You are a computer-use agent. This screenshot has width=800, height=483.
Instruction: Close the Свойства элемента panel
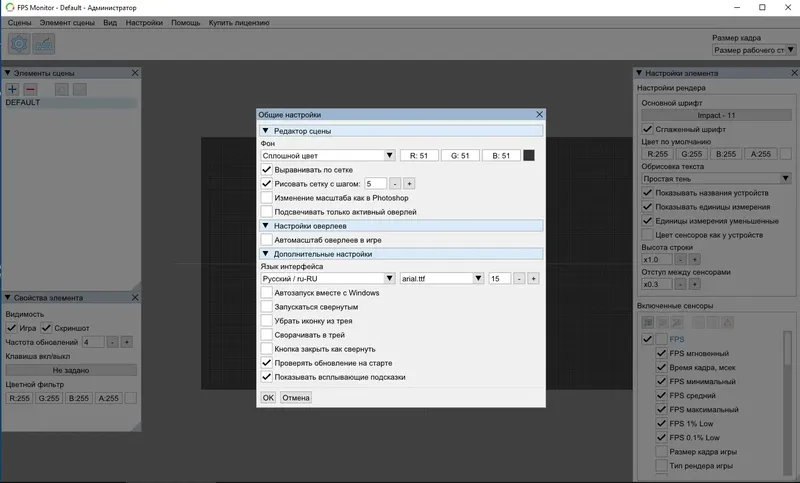(135, 297)
